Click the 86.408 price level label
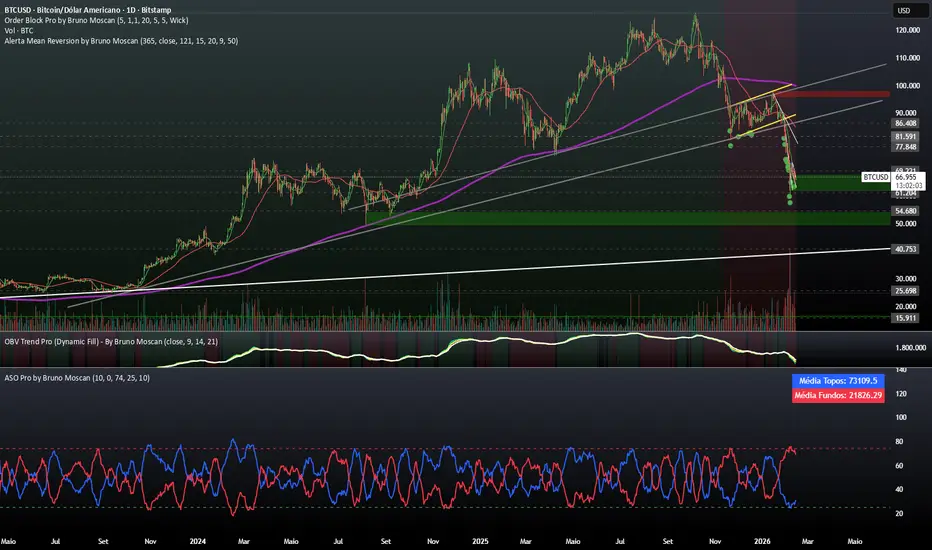Image resolution: width=932 pixels, height=550 pixels. (x=905, y=123)
